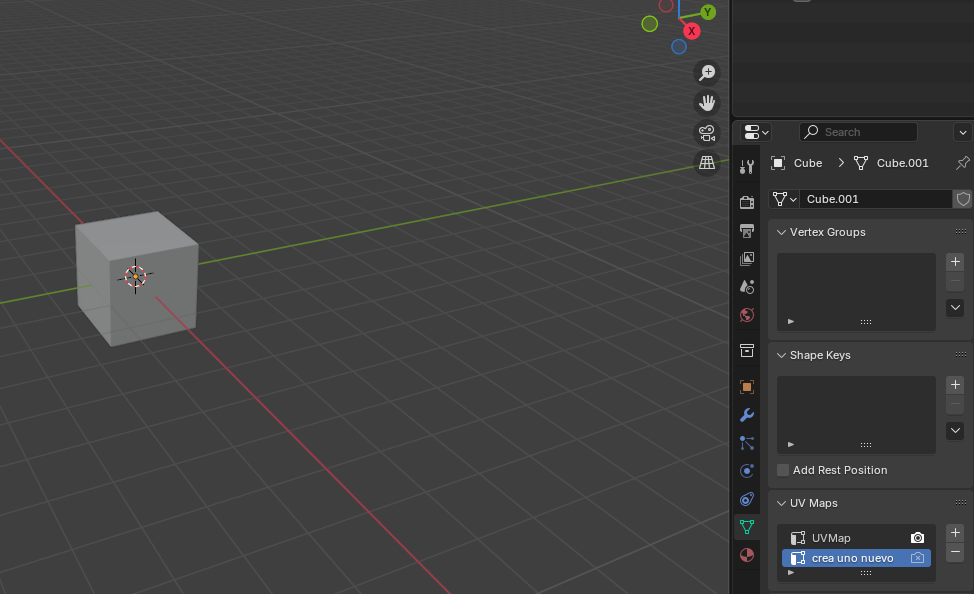Open the Object properties tab
This screenshot has height=594, width=974.
[x=747, y=386]
